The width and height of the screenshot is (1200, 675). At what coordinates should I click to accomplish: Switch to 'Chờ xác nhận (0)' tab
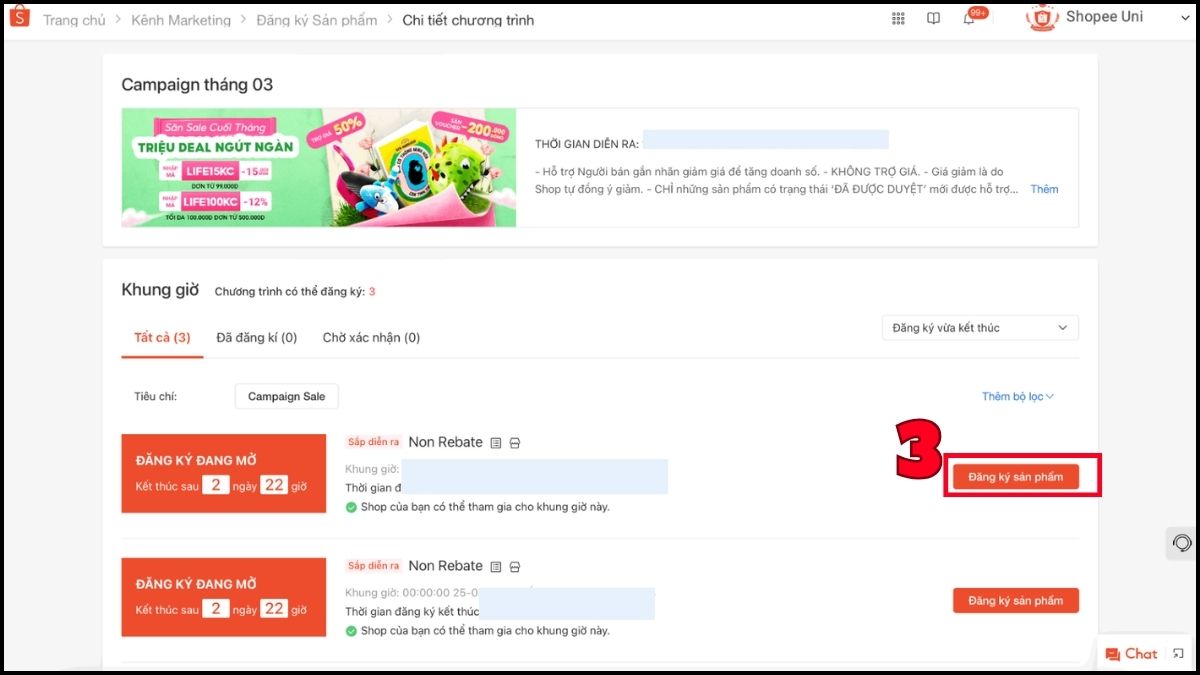click(x=371, y=338)
